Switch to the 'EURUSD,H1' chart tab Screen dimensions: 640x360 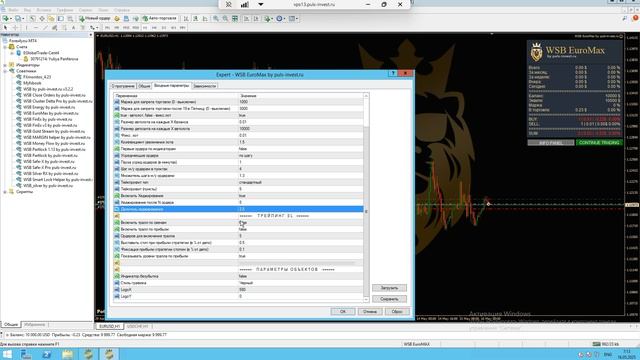tap(109, 327)
